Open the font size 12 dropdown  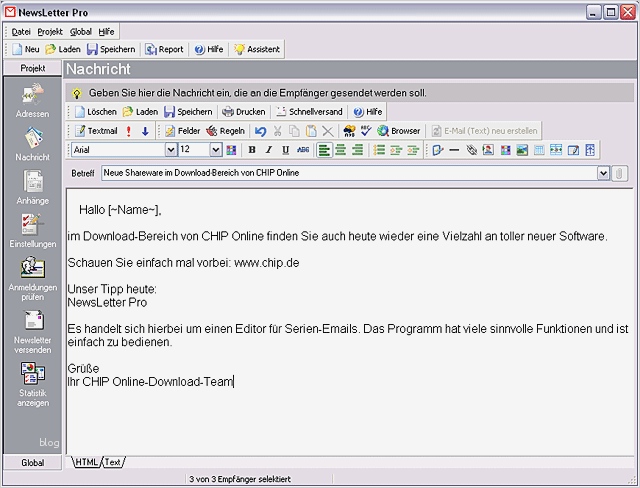(216, 150)
